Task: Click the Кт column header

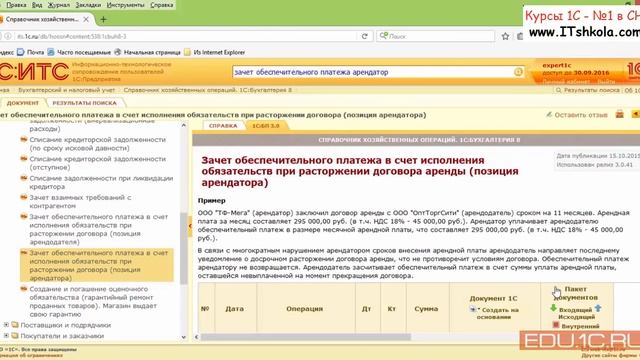Action: pyautogui.click(x=392, y=309)
